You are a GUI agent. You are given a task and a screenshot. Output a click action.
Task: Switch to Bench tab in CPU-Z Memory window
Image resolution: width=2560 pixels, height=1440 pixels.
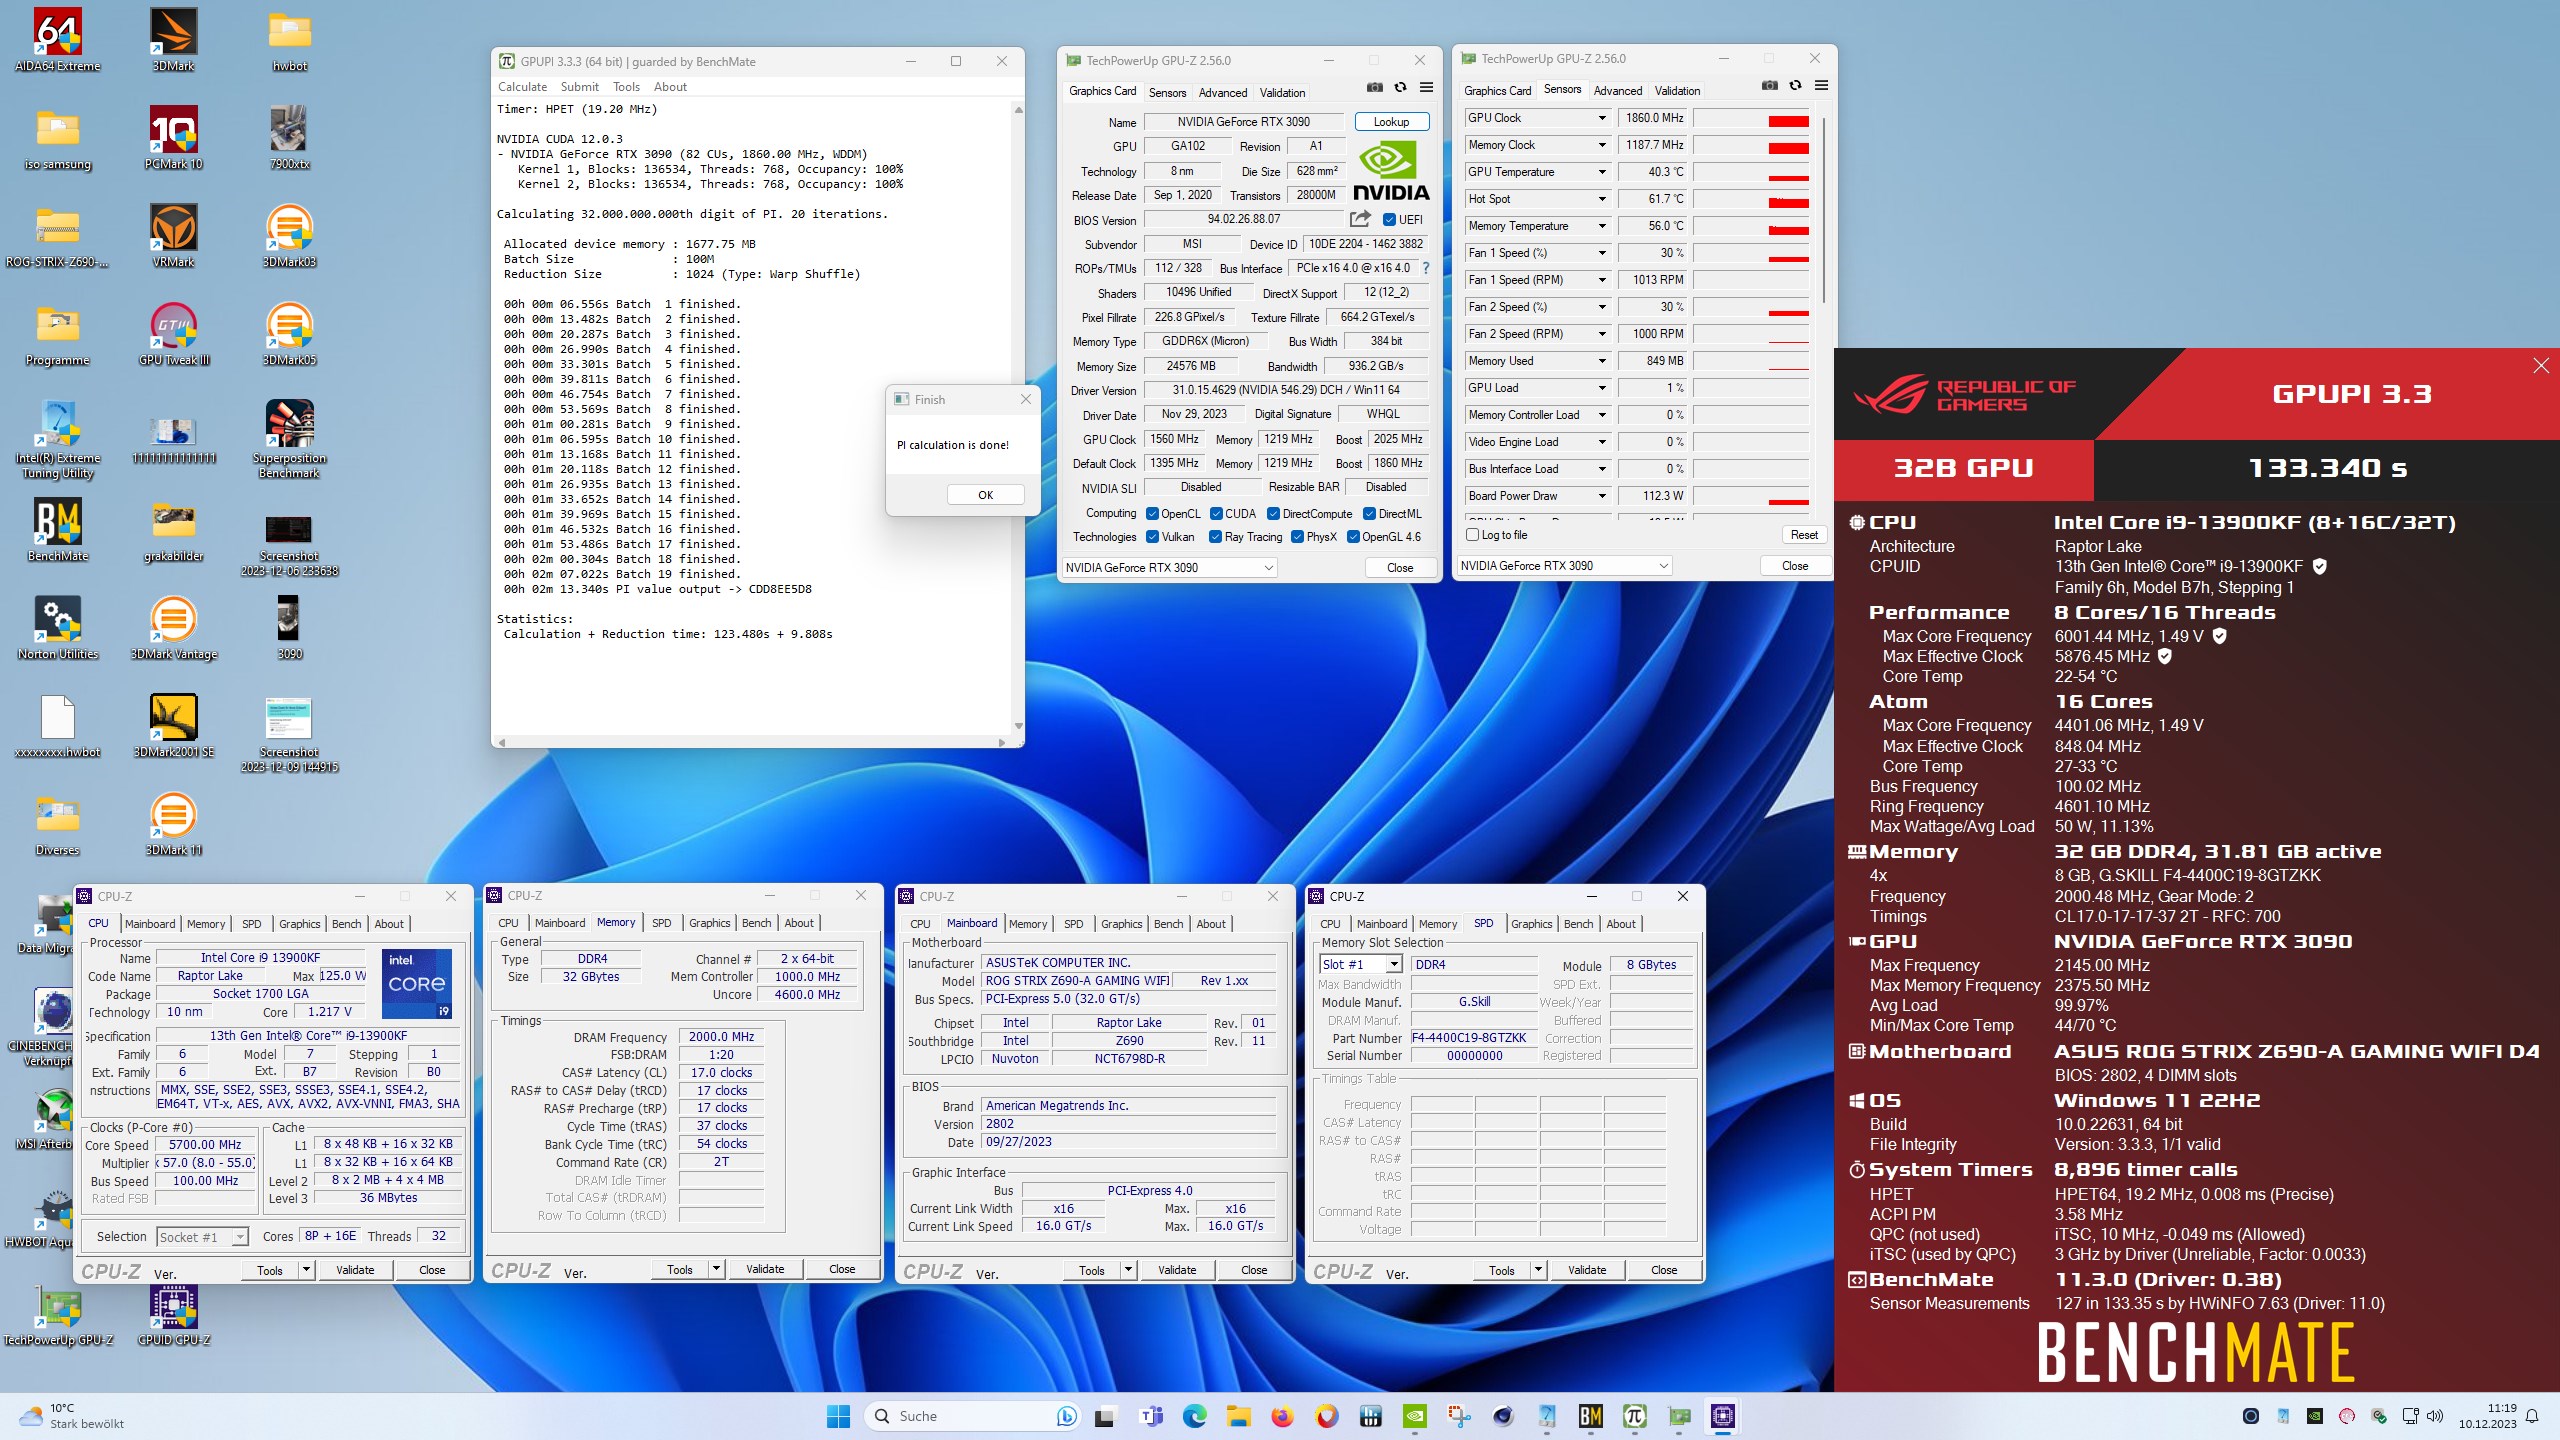click(756, 923)
